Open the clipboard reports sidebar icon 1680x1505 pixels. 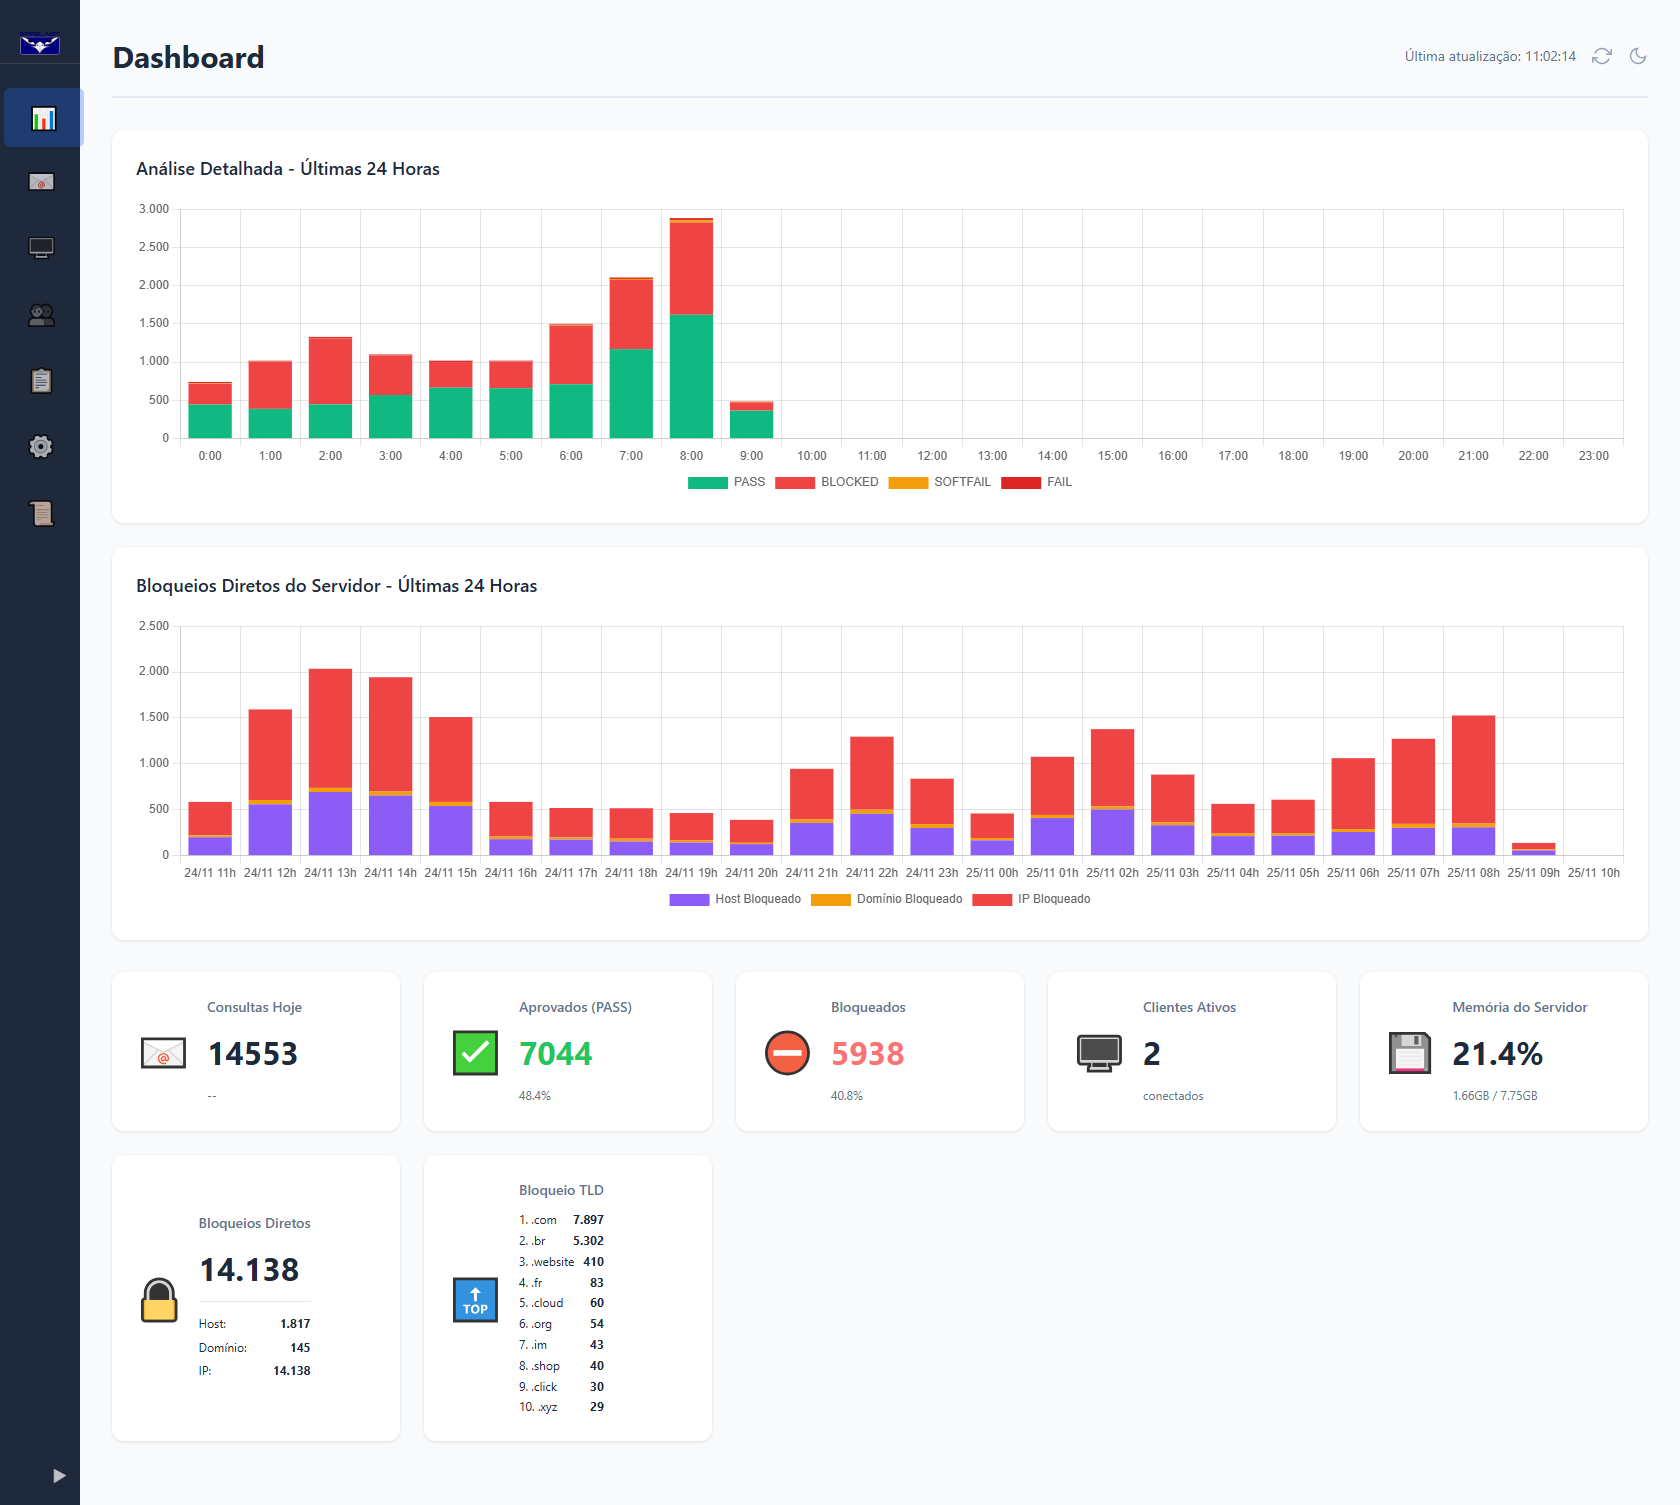(41, 381)
